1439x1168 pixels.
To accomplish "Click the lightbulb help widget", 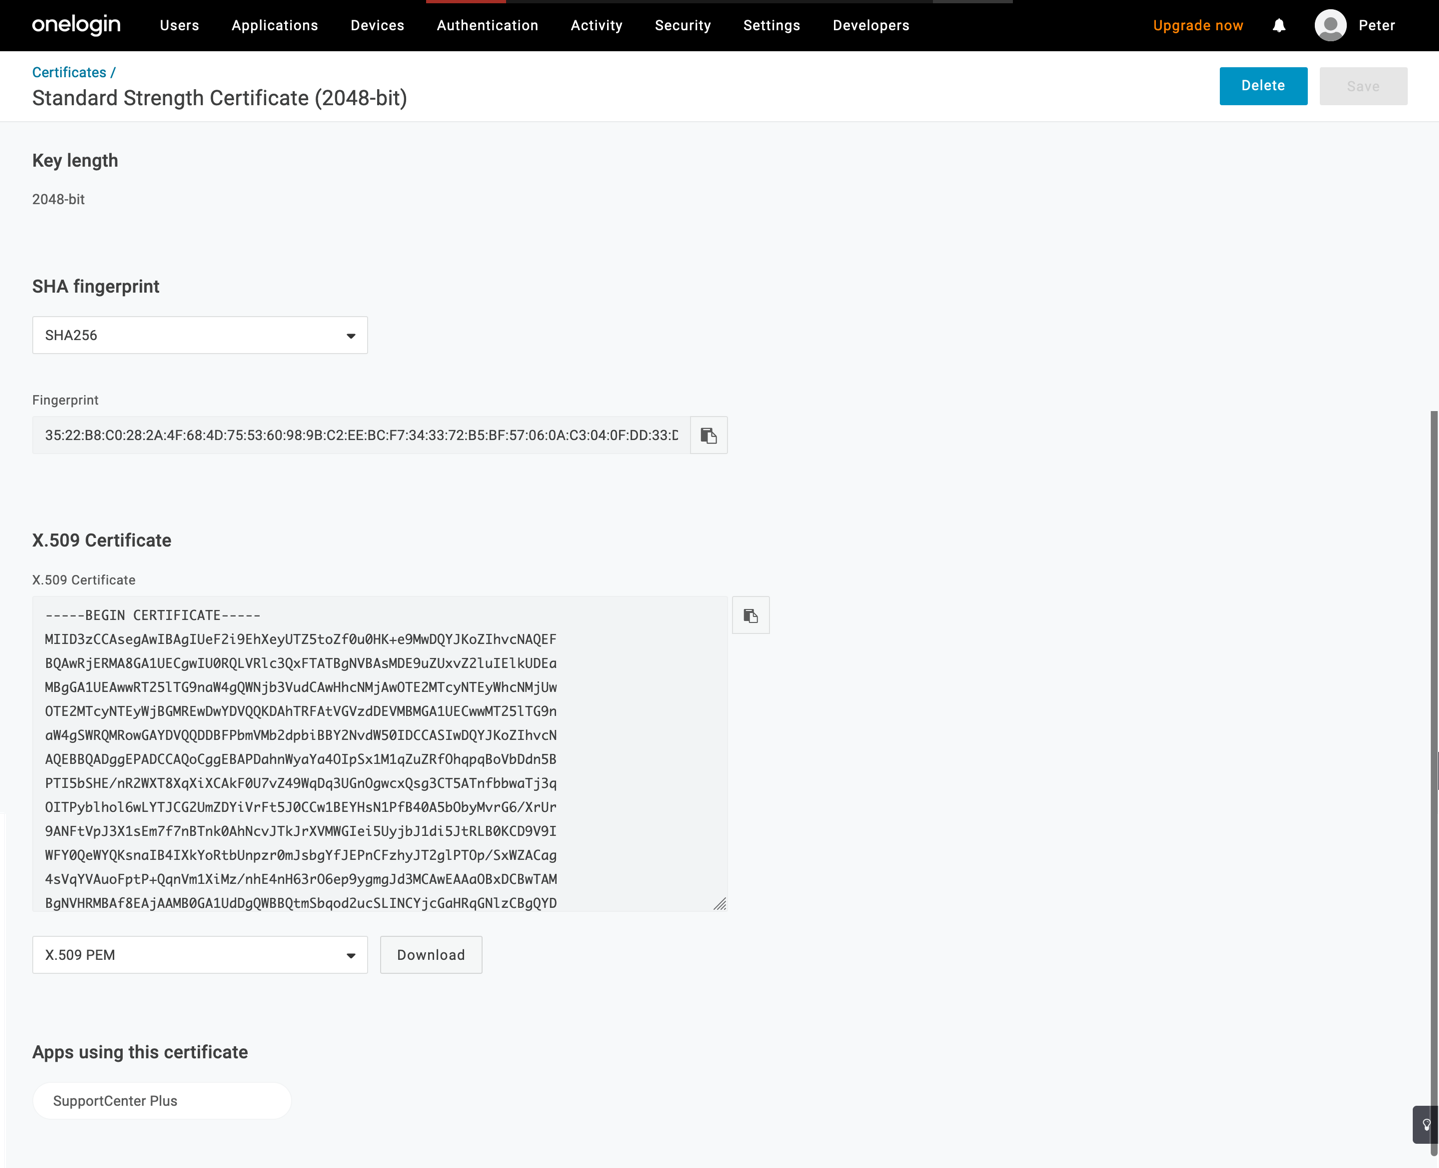I will 1426,1124.
